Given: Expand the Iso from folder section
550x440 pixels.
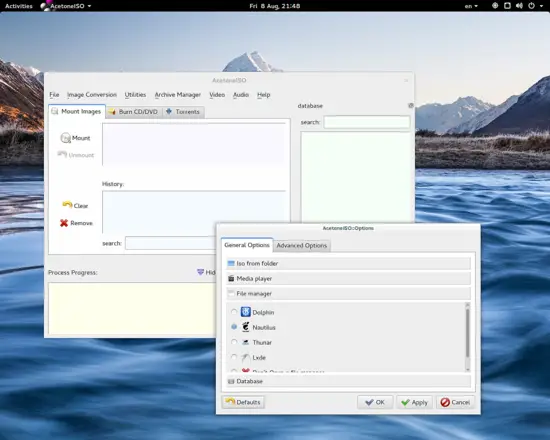Looking at the screenshot, I should pos(348,263).
